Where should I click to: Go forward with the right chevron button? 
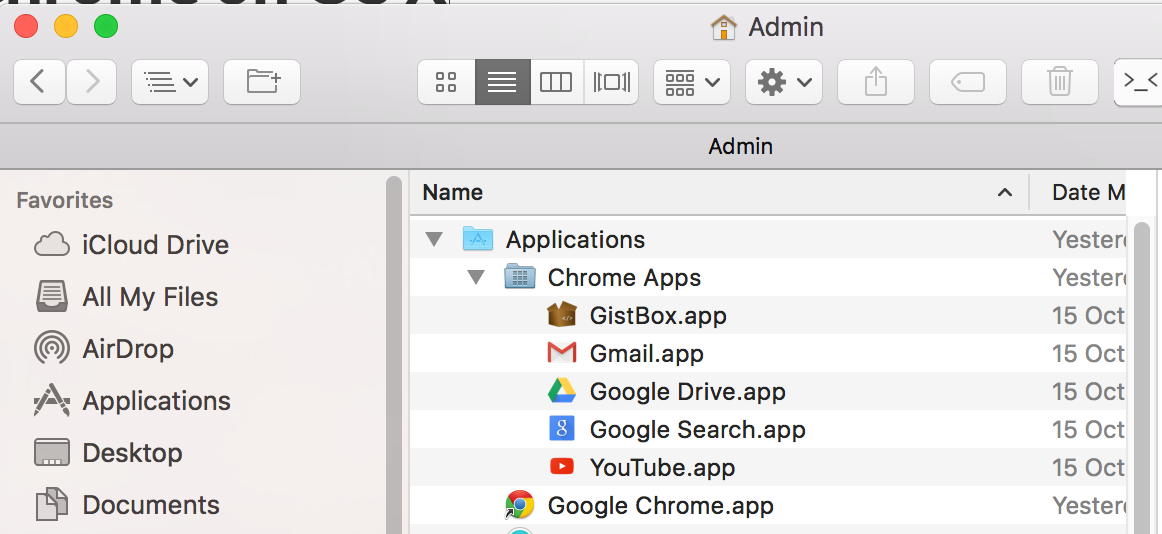[92, 81]
